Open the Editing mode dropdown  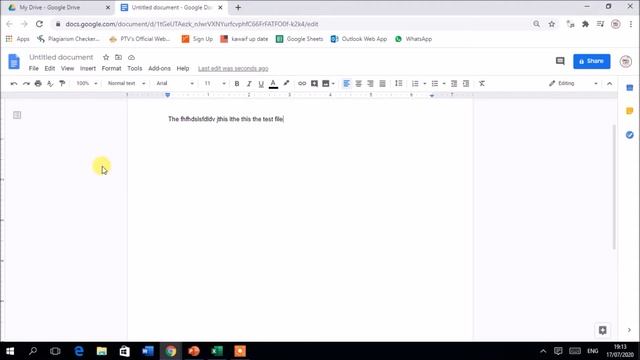(573, 83)
